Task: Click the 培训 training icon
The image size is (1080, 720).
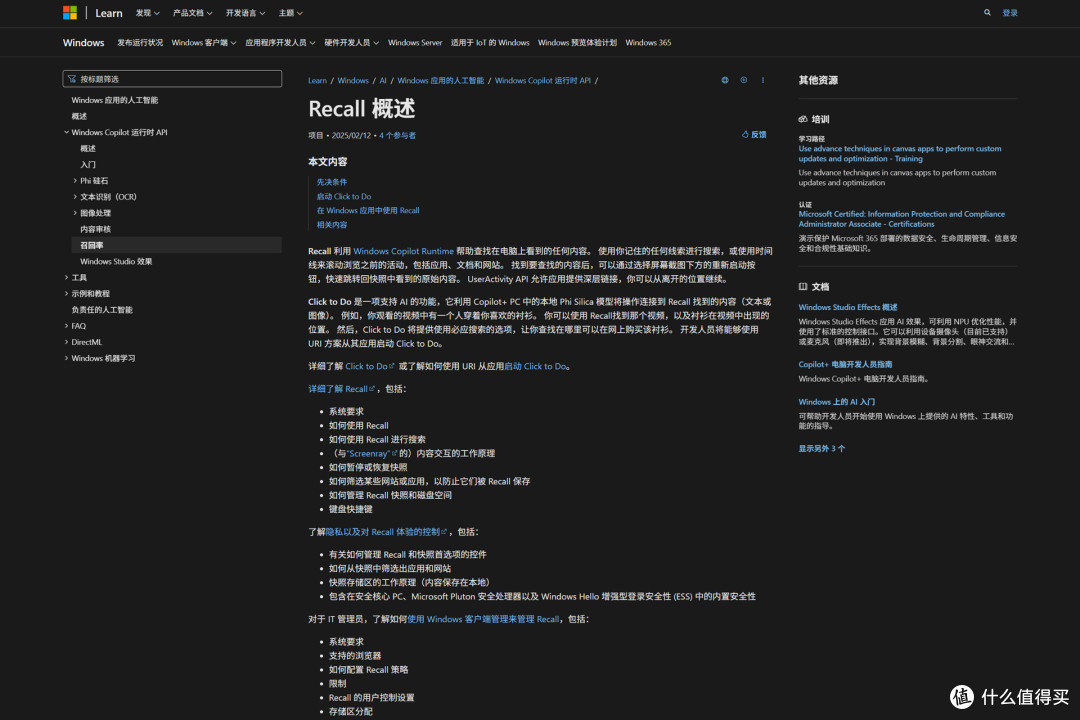Action: [x=802, y=119]
